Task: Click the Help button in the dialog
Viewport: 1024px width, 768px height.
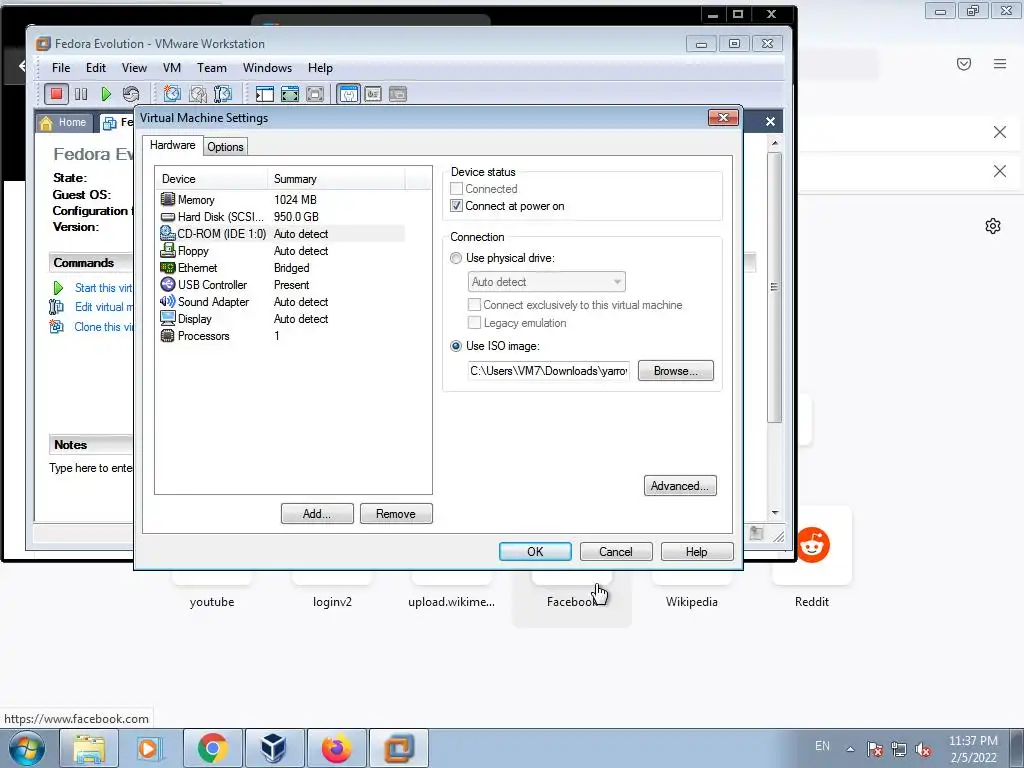Action: (x=697, y=552)
